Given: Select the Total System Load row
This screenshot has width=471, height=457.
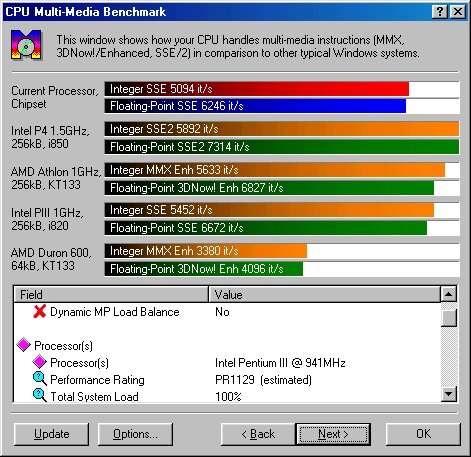Looking at the screenshot, I should pyautogui.click(x=227, y=396).
